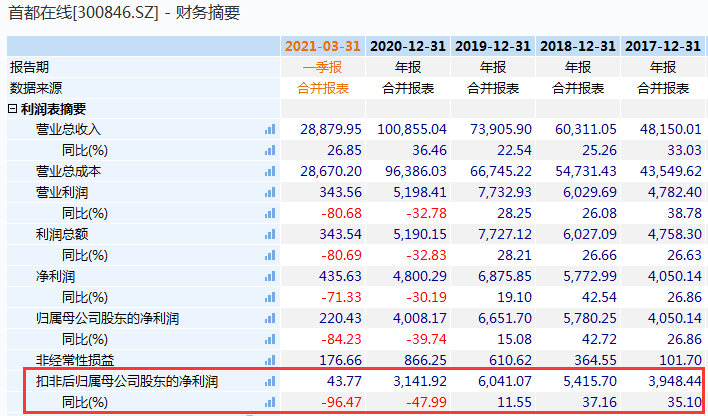Select the 2020-12-31 column header

pos(408,46)
